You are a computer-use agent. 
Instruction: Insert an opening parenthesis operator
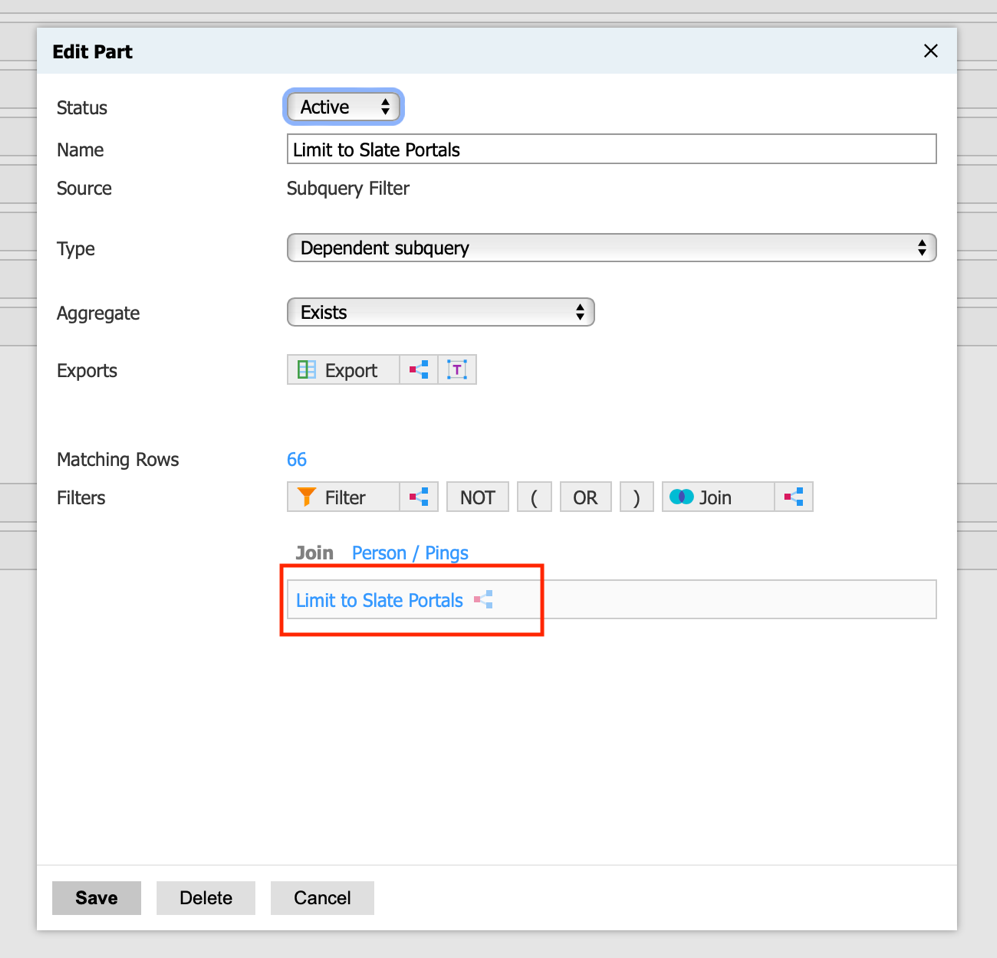pyautogui.click(x=534, y=497)
